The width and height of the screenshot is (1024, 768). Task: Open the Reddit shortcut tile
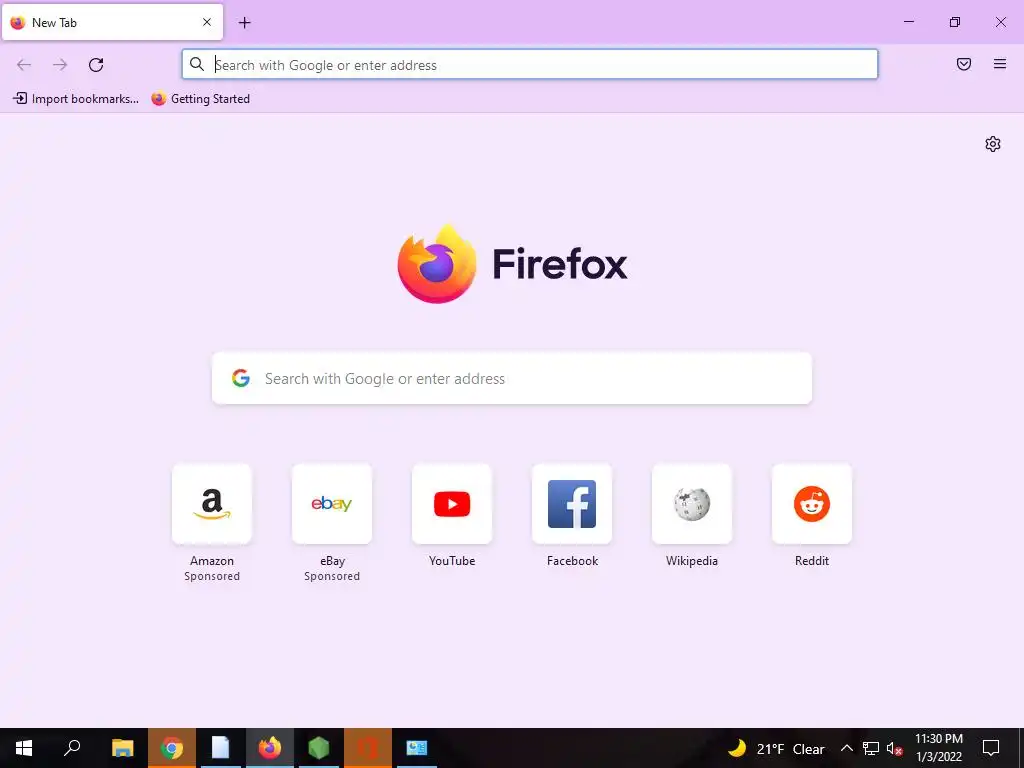click(812, 504)
